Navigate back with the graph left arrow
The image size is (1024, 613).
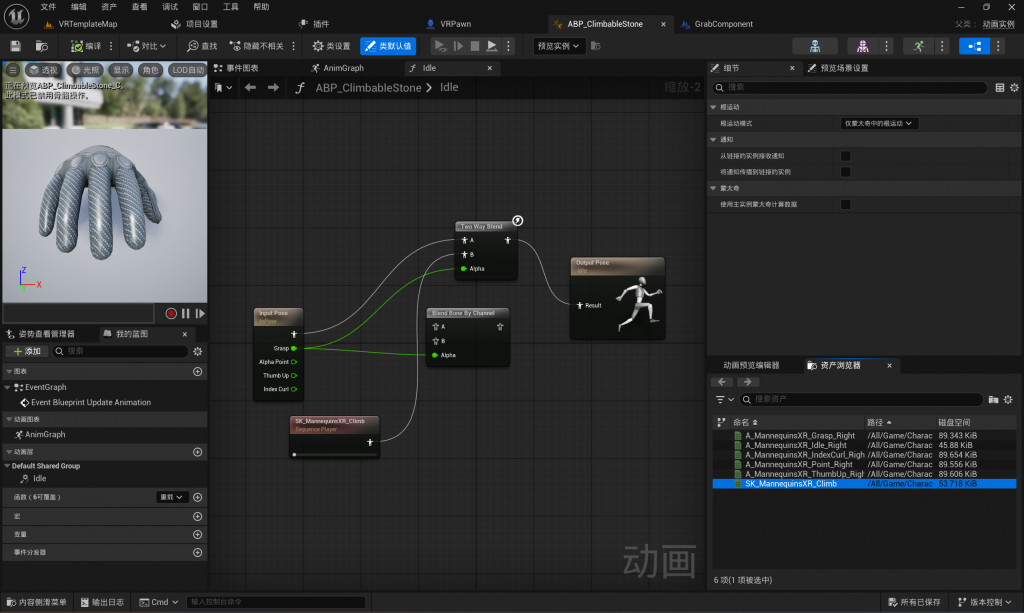pos(250,88)
